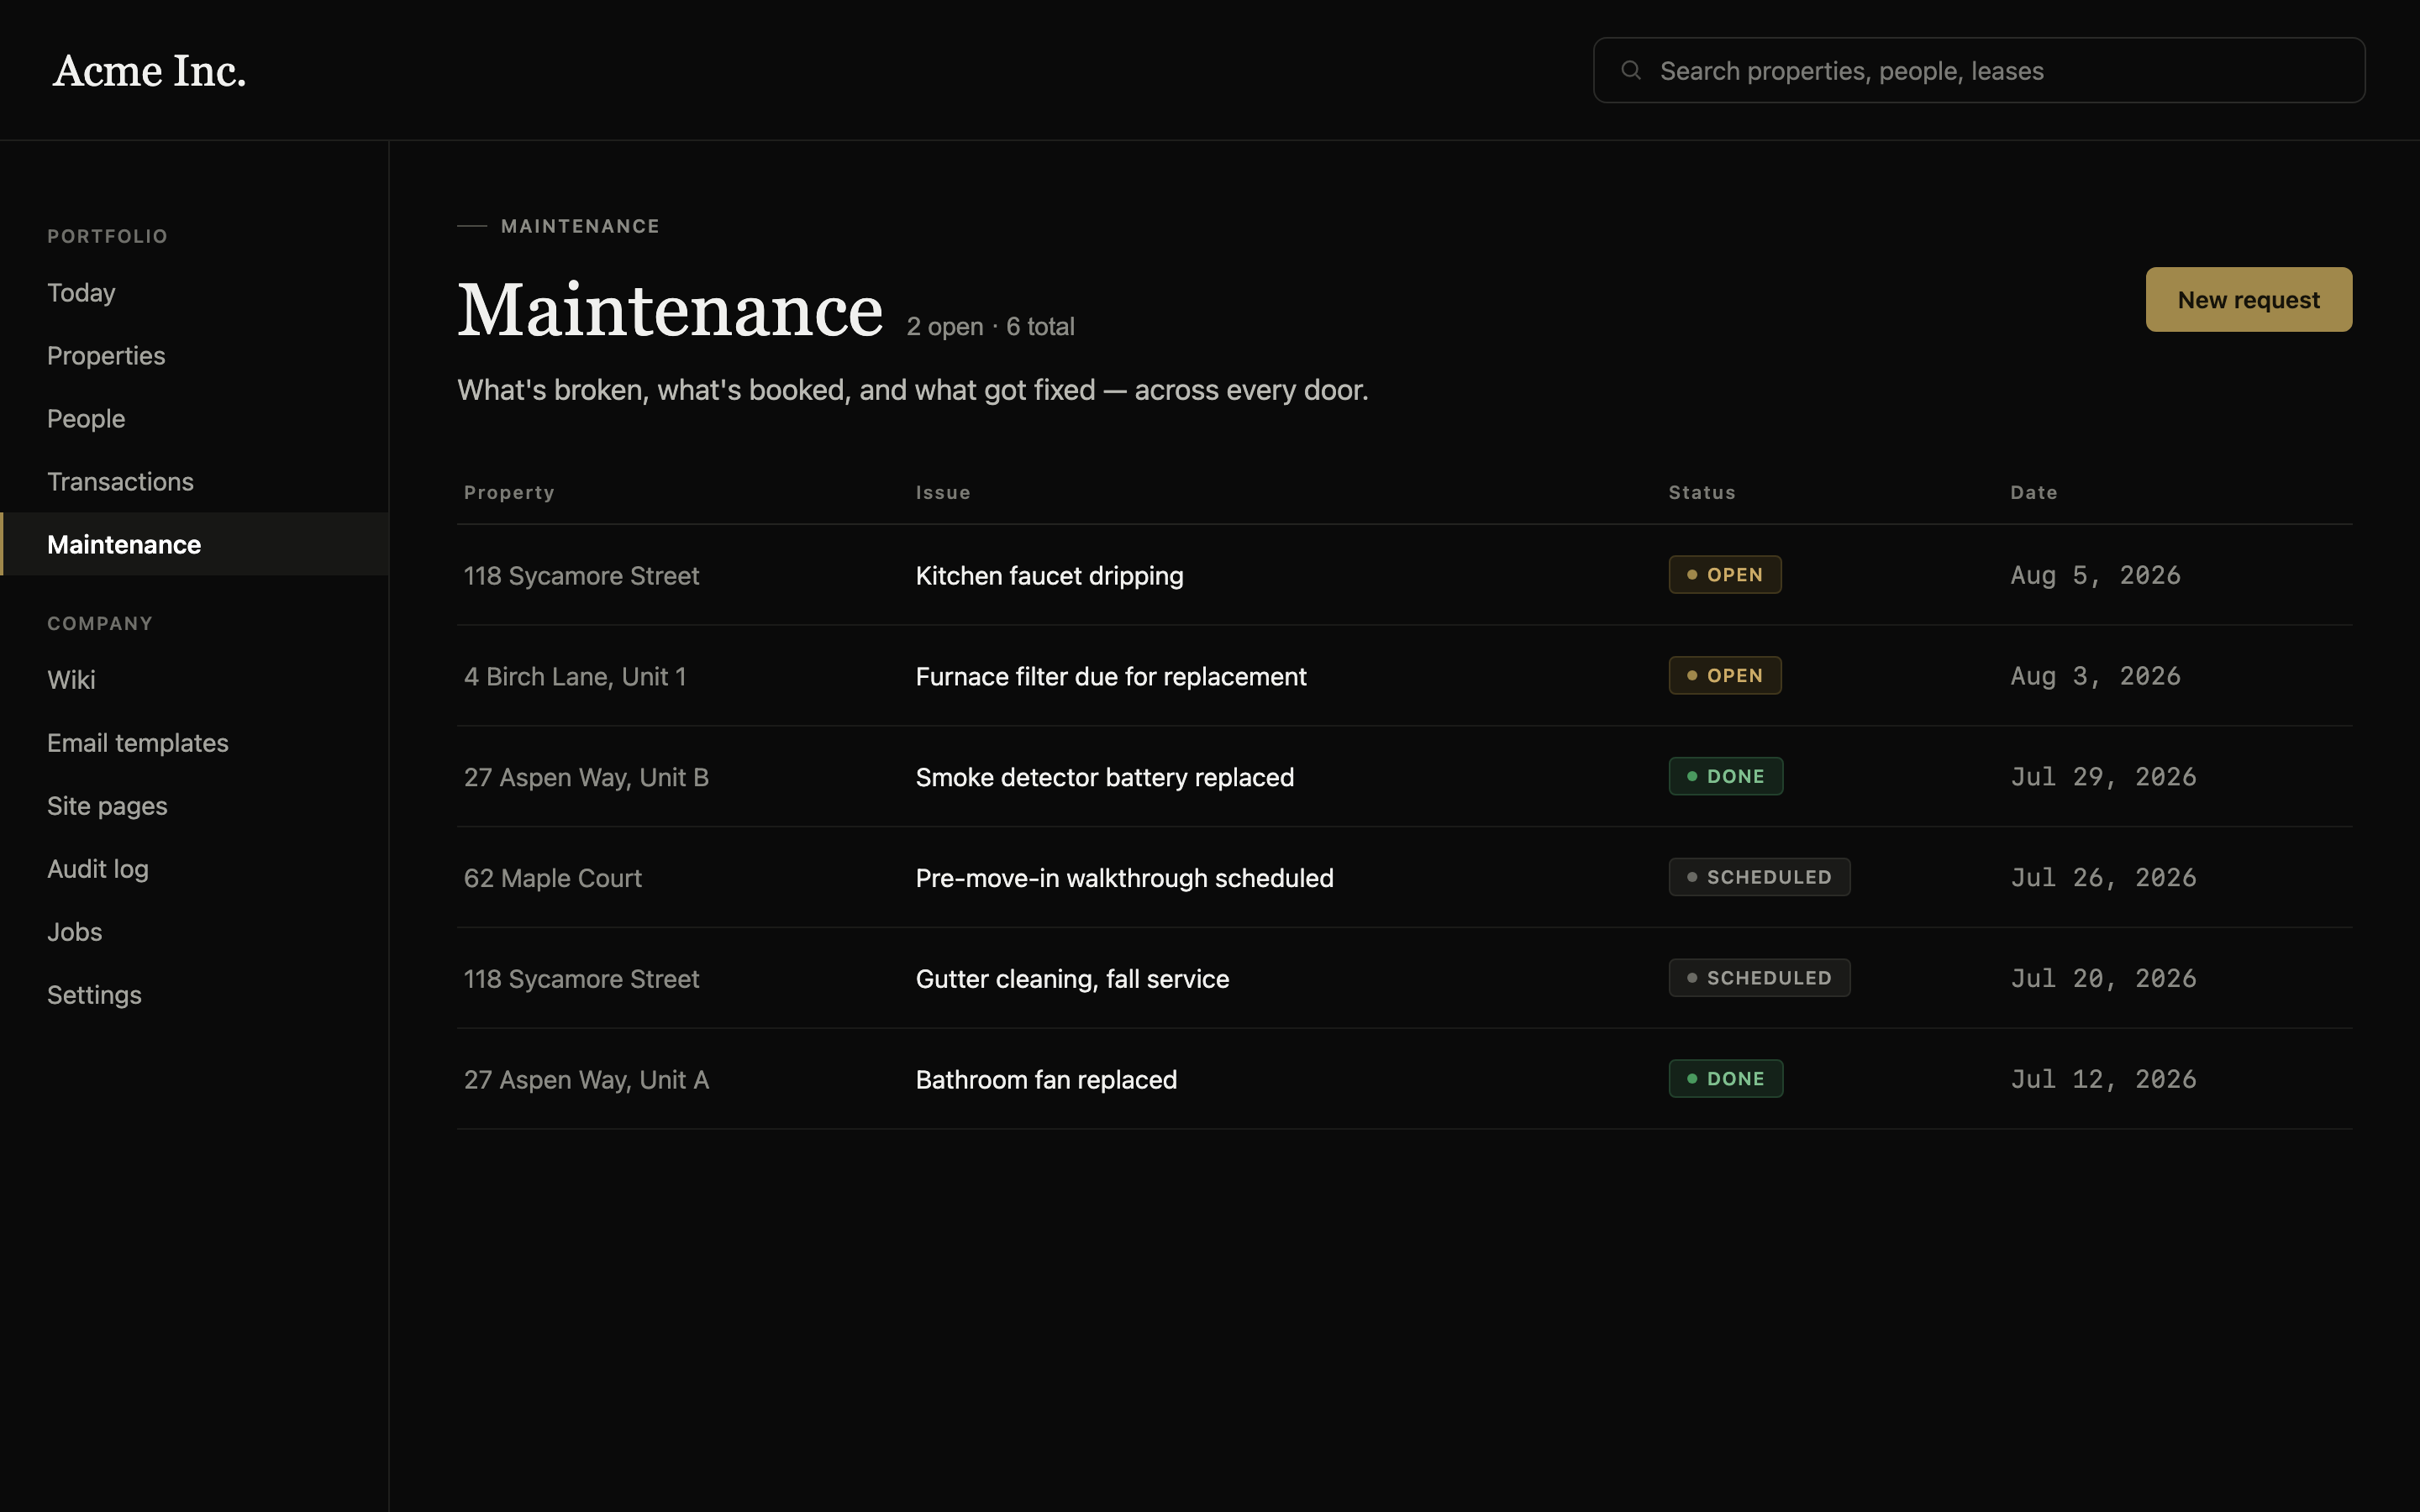Viewport: 2420px width, 1512px height.
Task: Click 27 Aspen Way, Unit A
Action: point(586,1080)
